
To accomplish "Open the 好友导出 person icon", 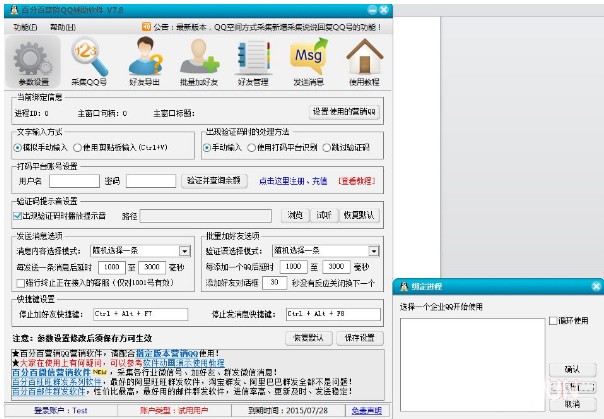I will tap(144, 62).
